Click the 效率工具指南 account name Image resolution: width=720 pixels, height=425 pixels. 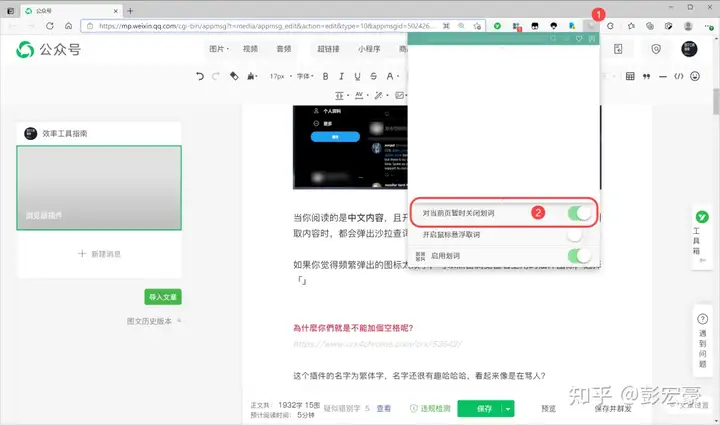point(65,134)
